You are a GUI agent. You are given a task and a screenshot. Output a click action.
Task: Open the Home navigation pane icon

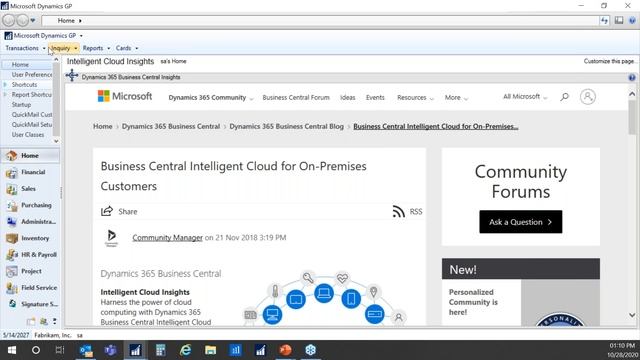click(x=11, y=156)
